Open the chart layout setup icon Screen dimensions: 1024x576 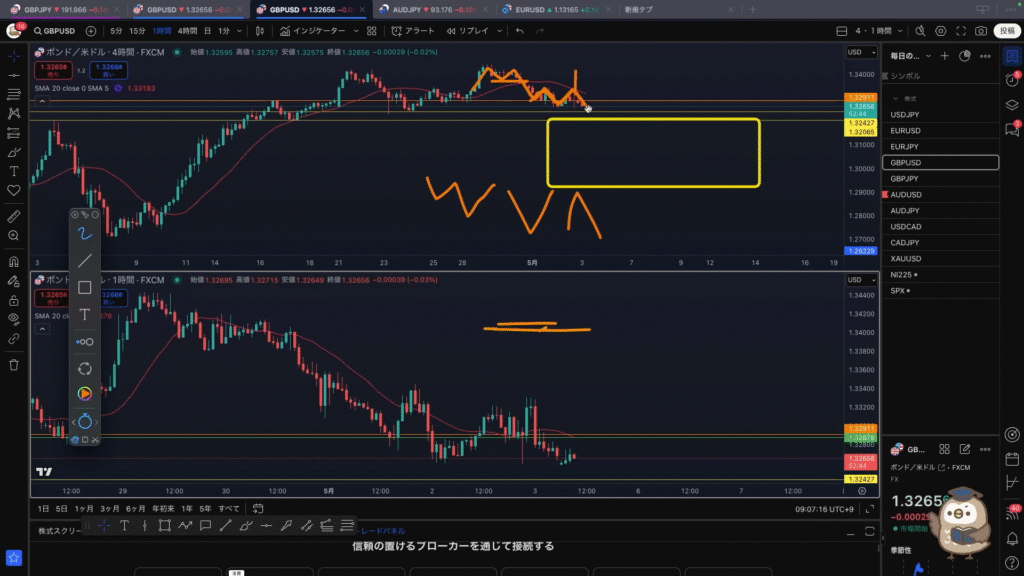click(842, 31)
